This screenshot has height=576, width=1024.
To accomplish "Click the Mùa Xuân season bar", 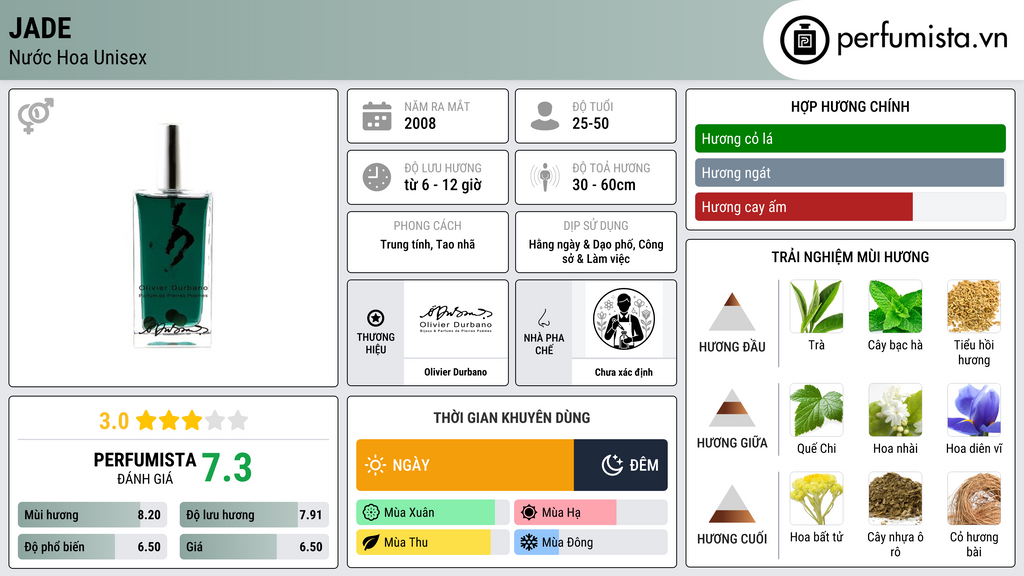I will click(x=432, y=513).
